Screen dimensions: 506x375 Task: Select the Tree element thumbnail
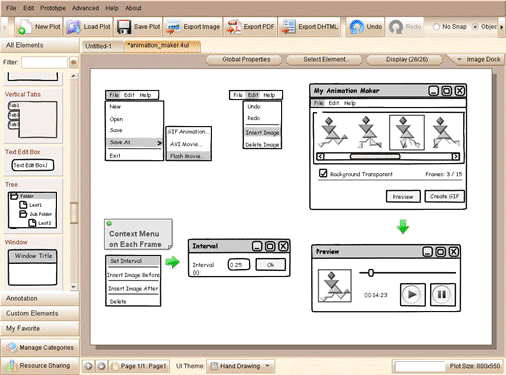click(32, 210)
